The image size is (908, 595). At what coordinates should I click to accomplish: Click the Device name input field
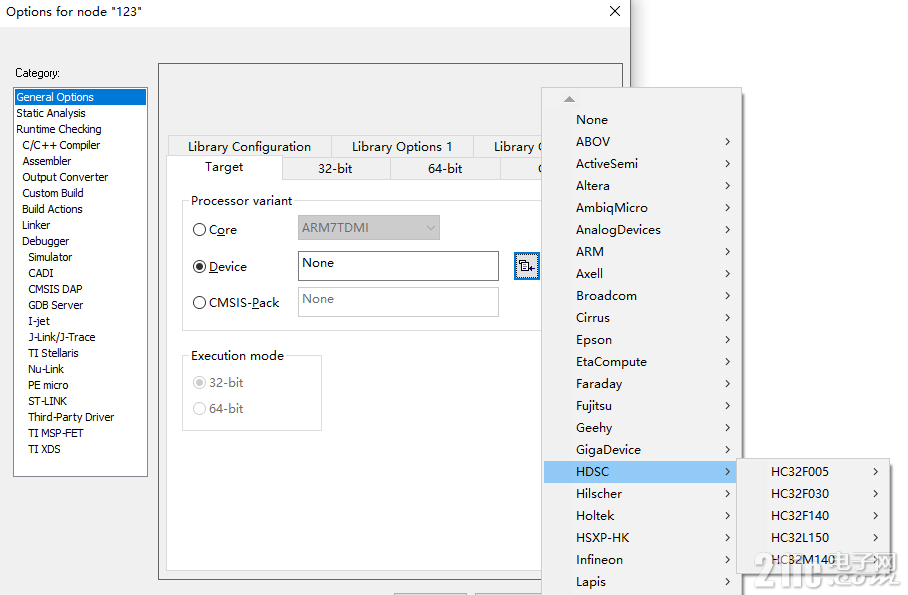(398, 266)
